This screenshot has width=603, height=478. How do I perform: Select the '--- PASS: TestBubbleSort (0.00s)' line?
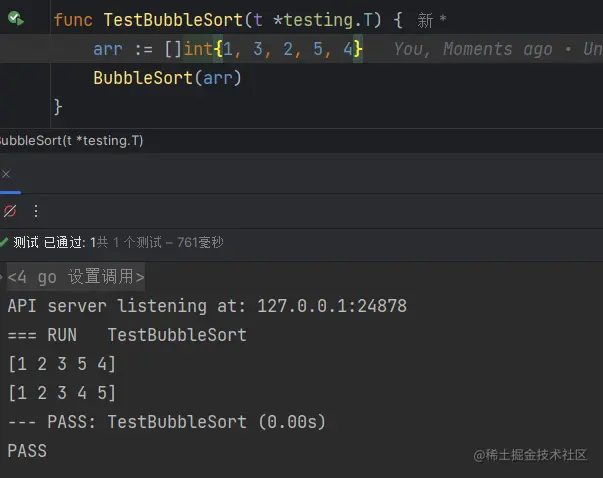(167, 421)
